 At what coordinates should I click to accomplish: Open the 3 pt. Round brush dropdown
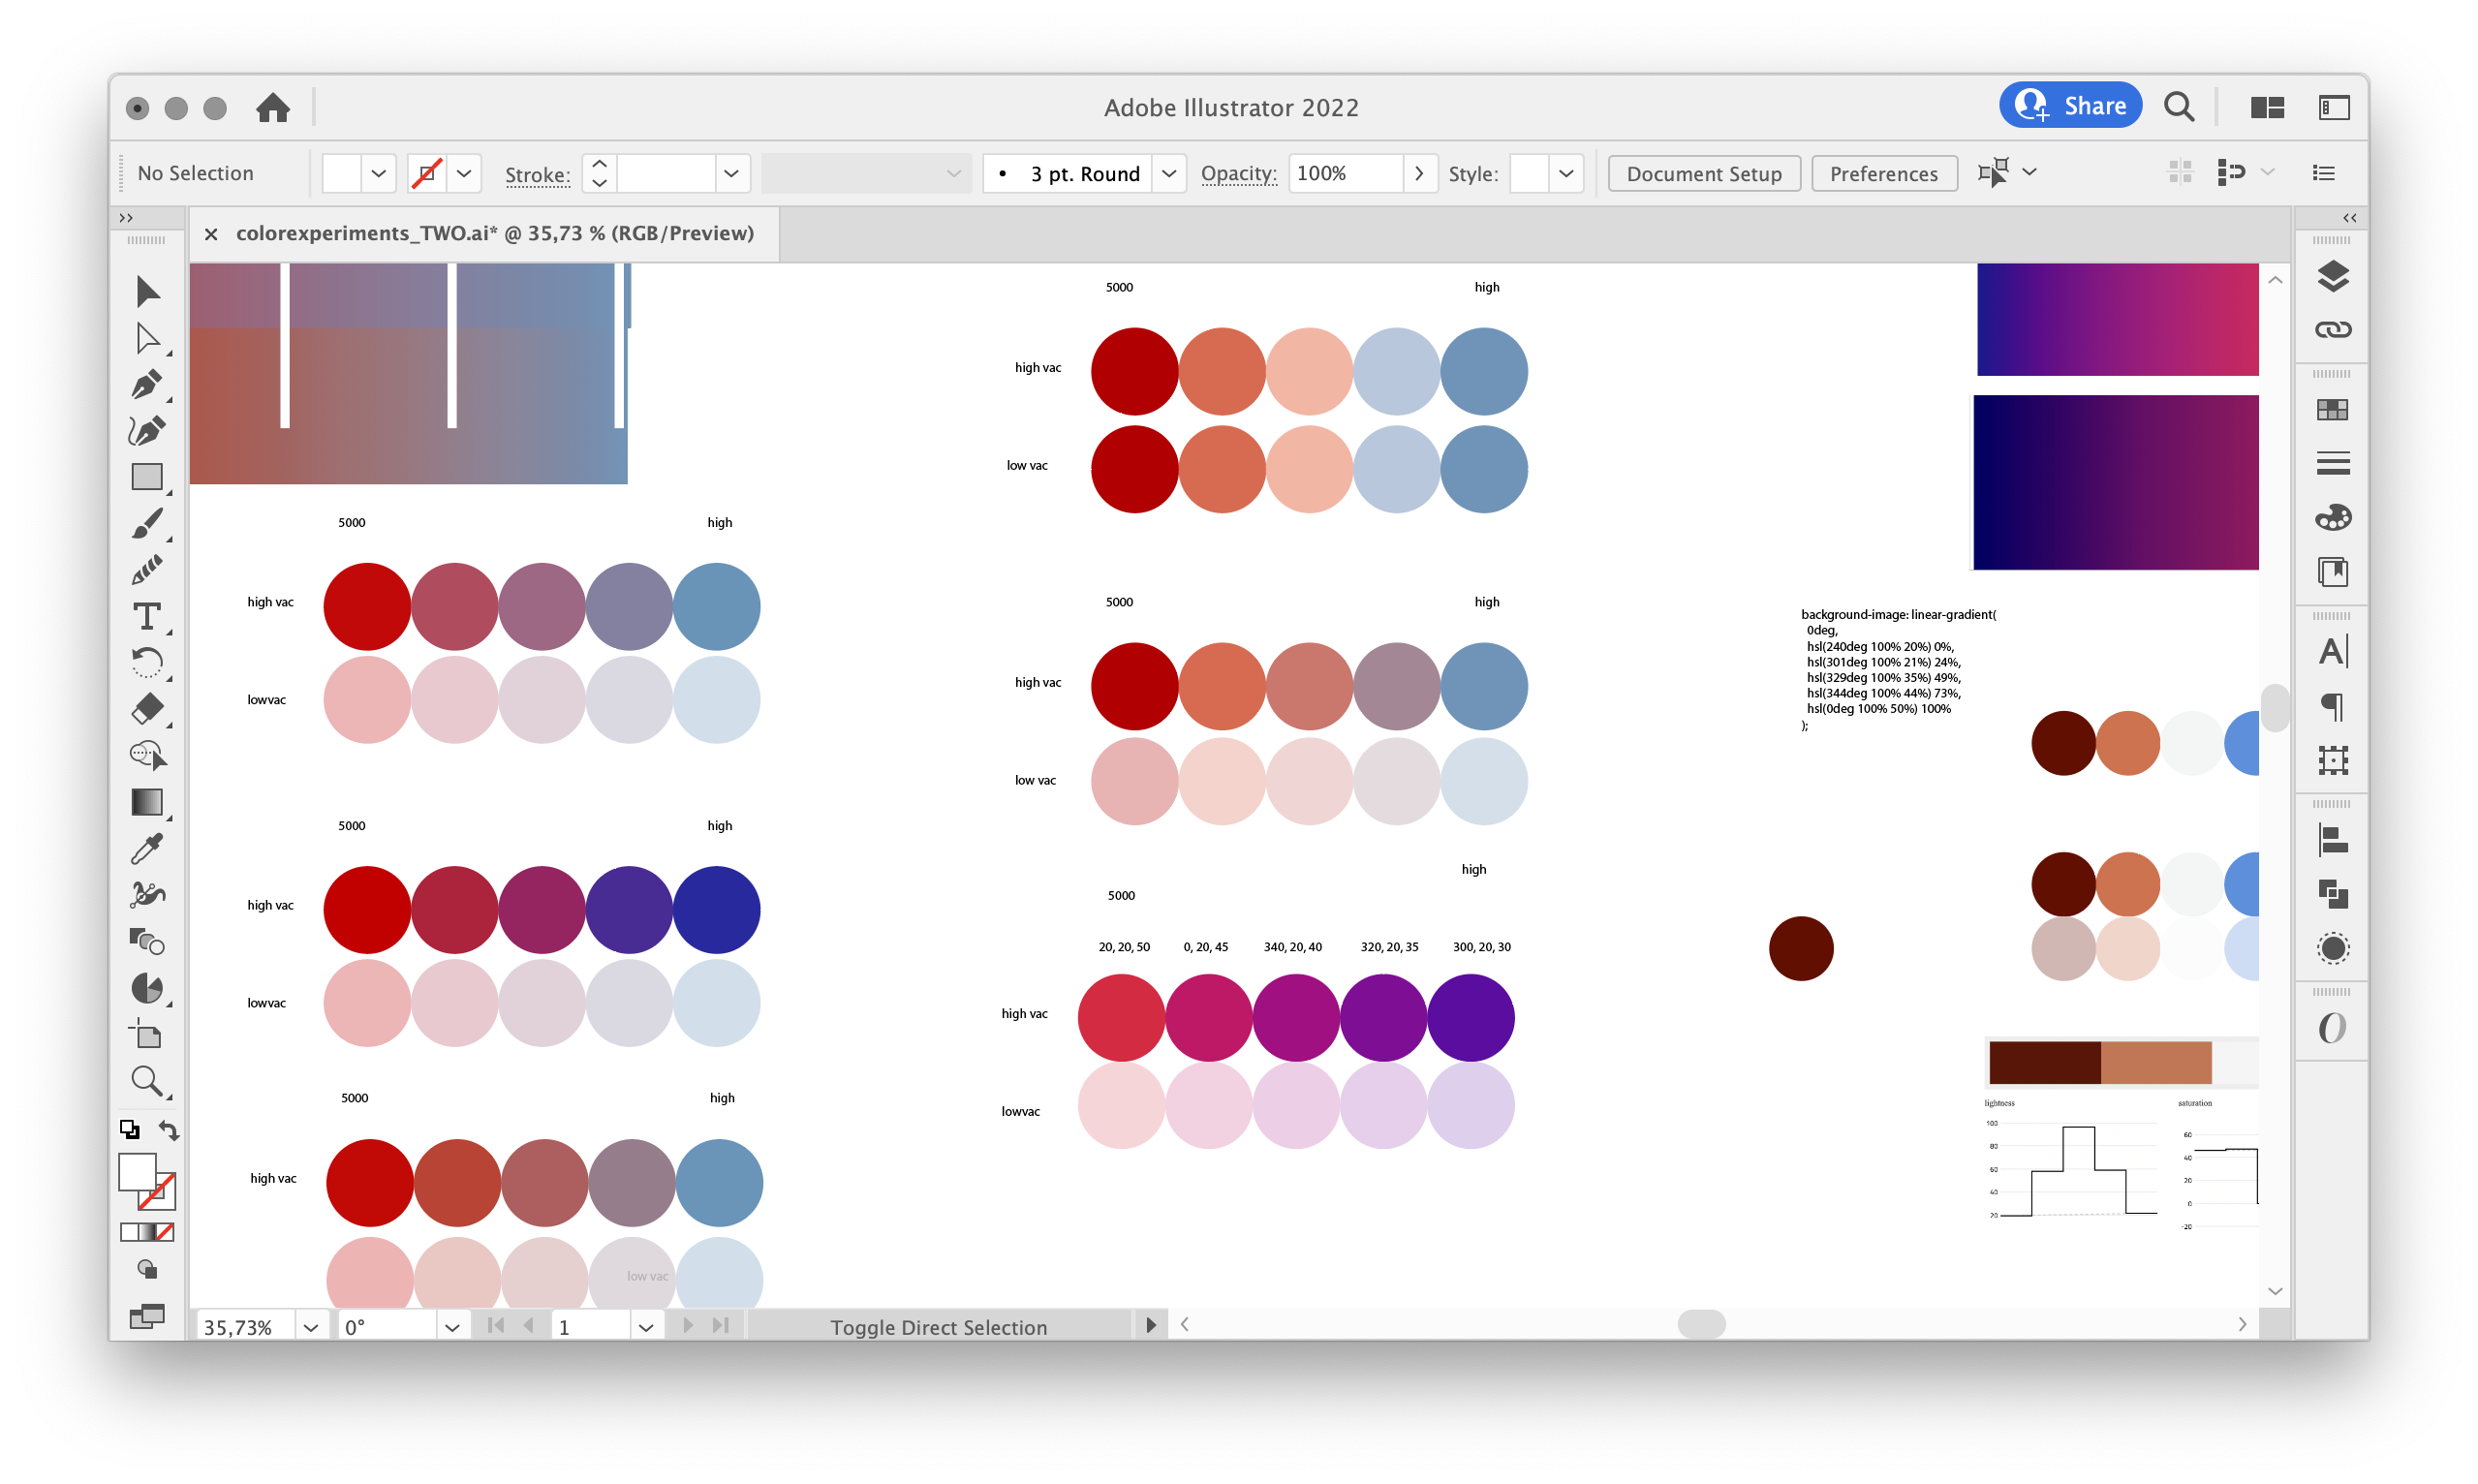tap(1168, 173)
